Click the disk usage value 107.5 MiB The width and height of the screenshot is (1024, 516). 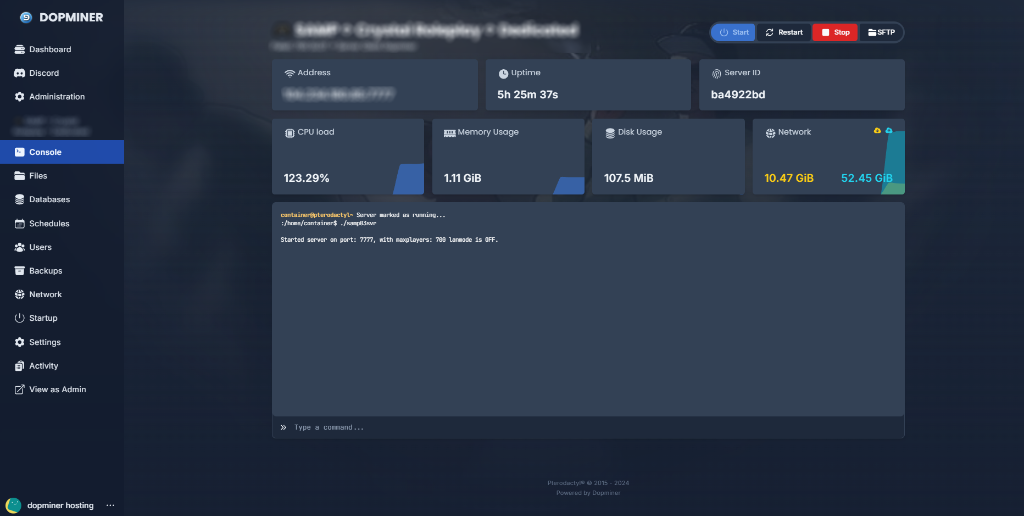click(628, 178)
